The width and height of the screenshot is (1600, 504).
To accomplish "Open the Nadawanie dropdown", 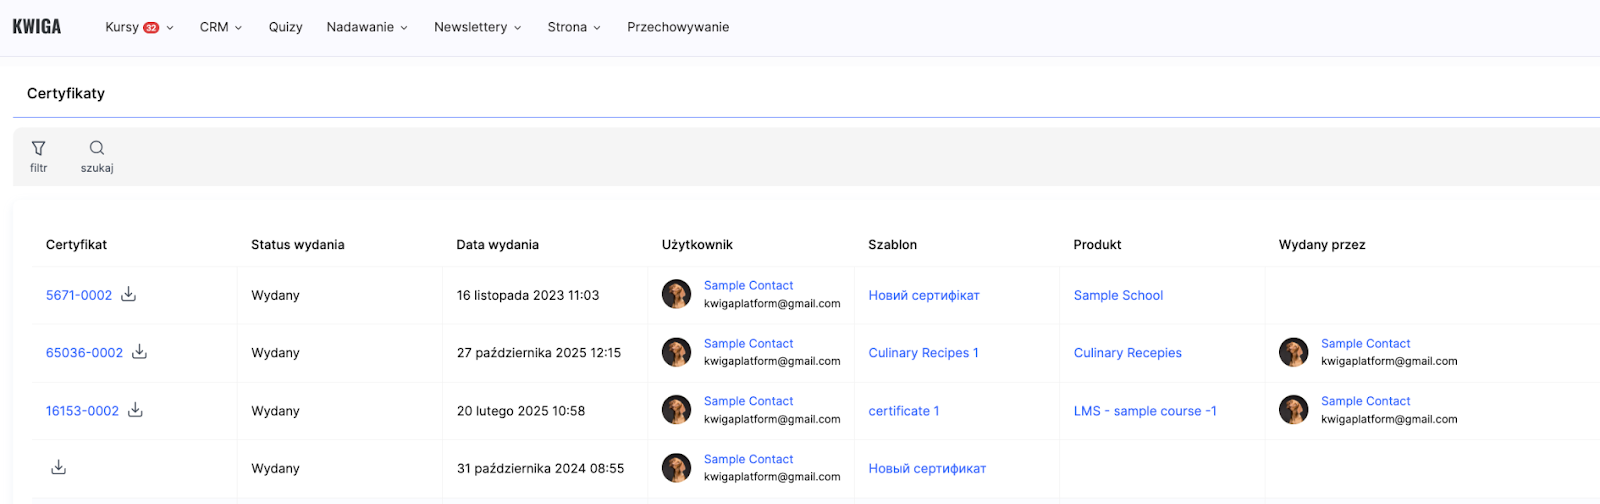I will point(366,27).
